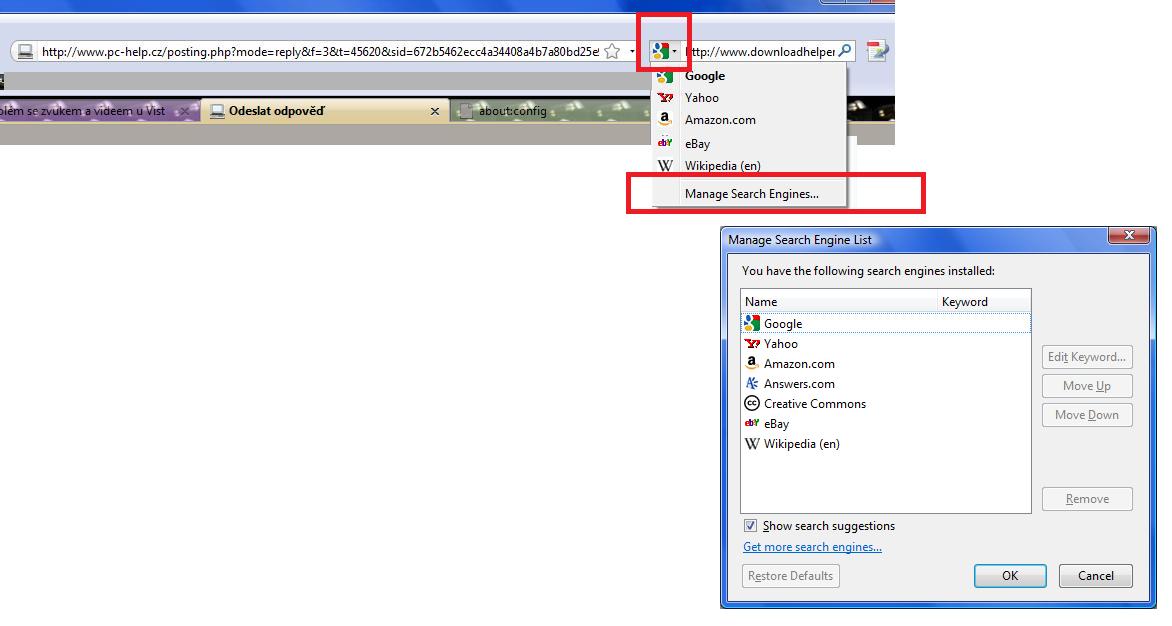Click the Restore Defaults button

pos(790,576)
